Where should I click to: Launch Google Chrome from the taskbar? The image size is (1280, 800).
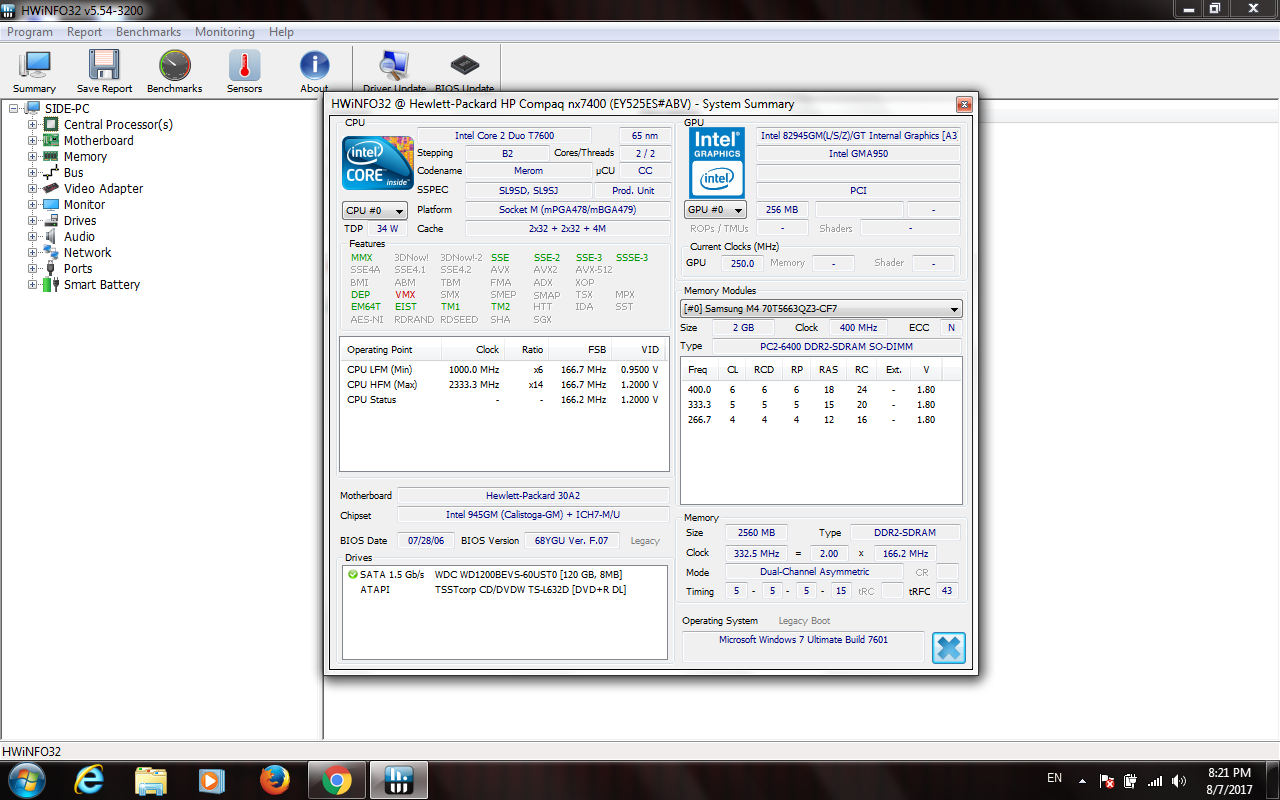click(336, 779)
